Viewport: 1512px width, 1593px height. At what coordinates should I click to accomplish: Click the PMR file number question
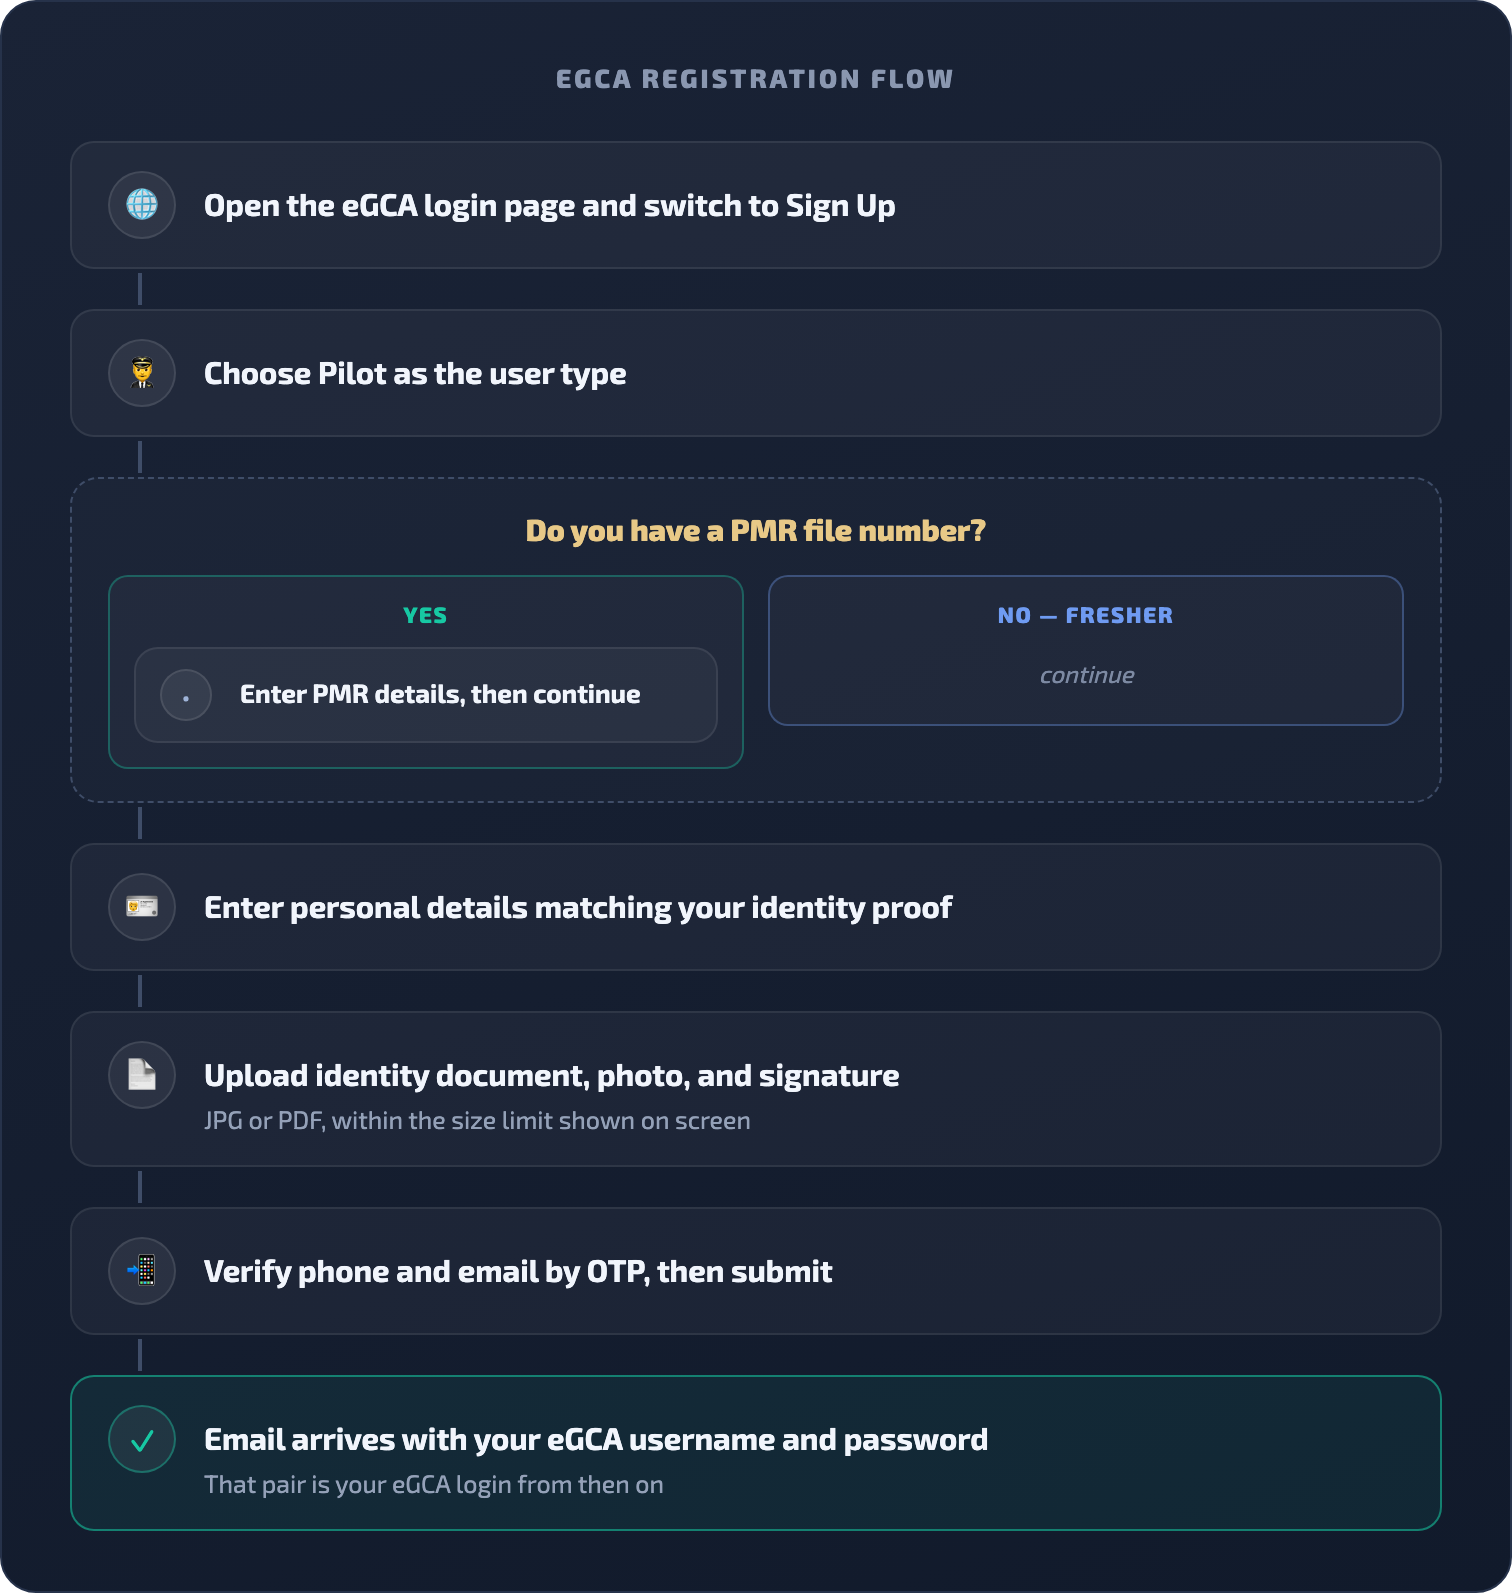tap(756, 530)
